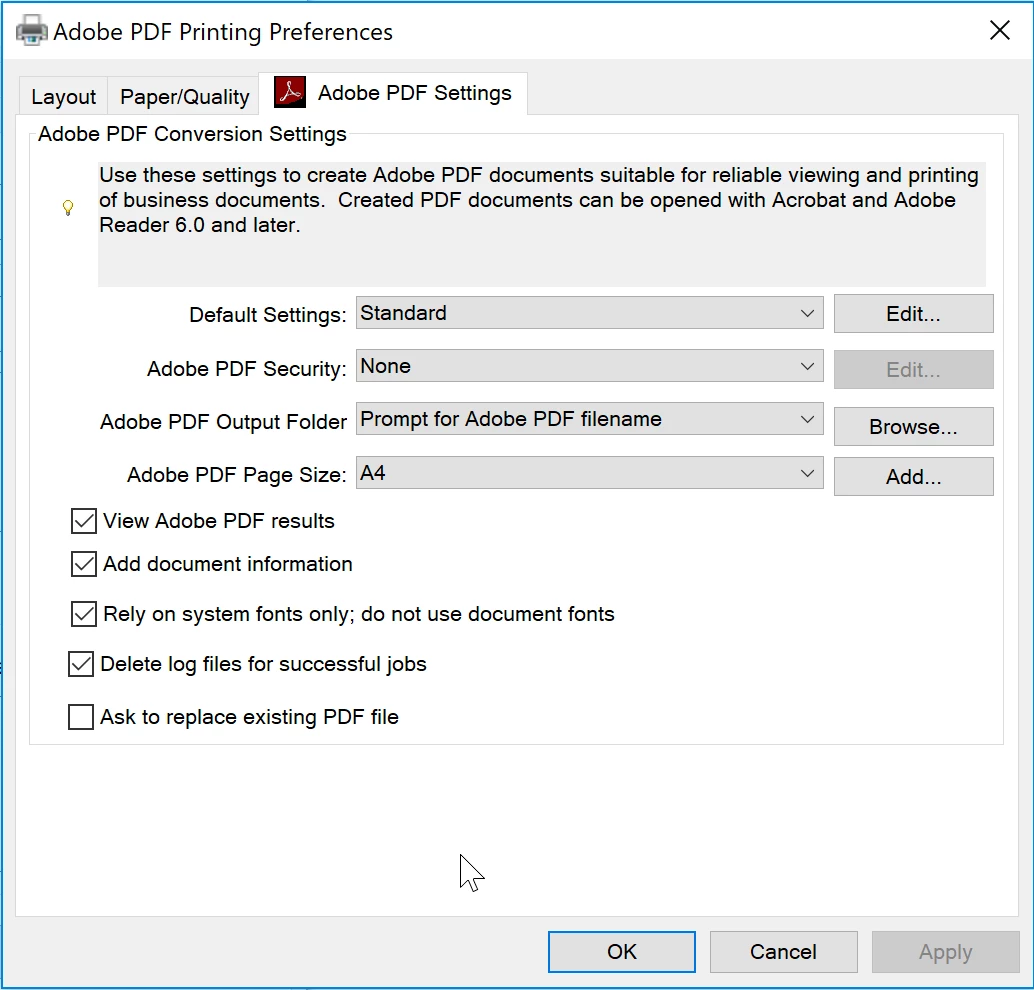The height and width of the screenshot is (990, 1034).
Task: Click the Adobe PDF logo icon on tab
Action: click(289, 92)
